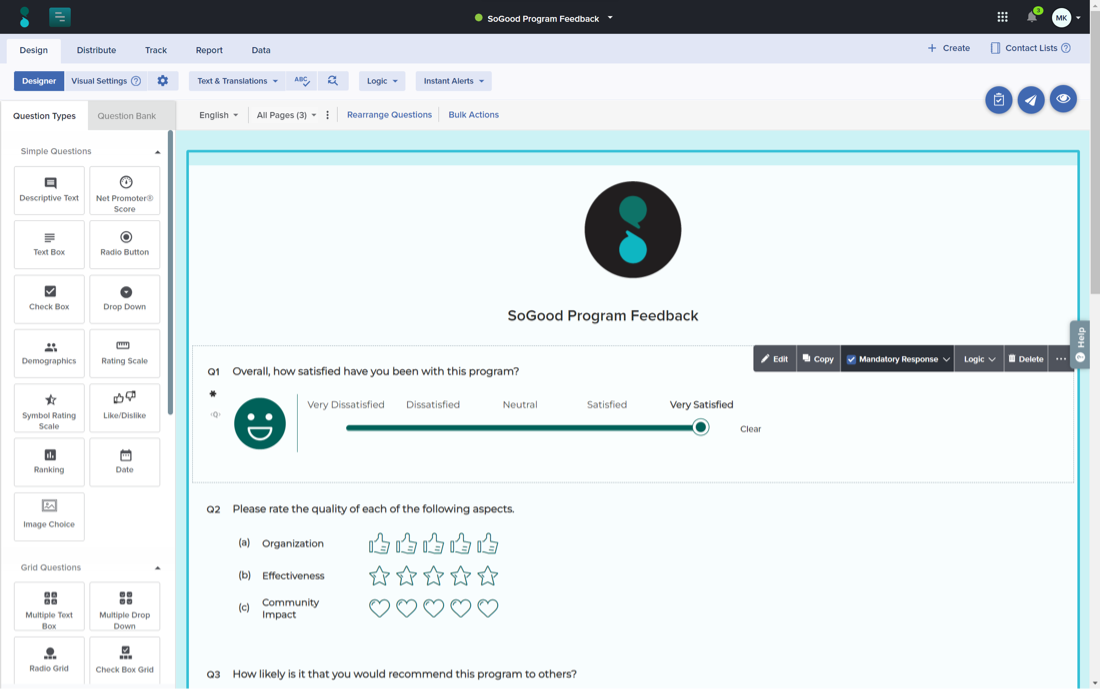Switch to the Question Bank tab
This screenshot has width=1100, height=693.
[x=127, y=116]
